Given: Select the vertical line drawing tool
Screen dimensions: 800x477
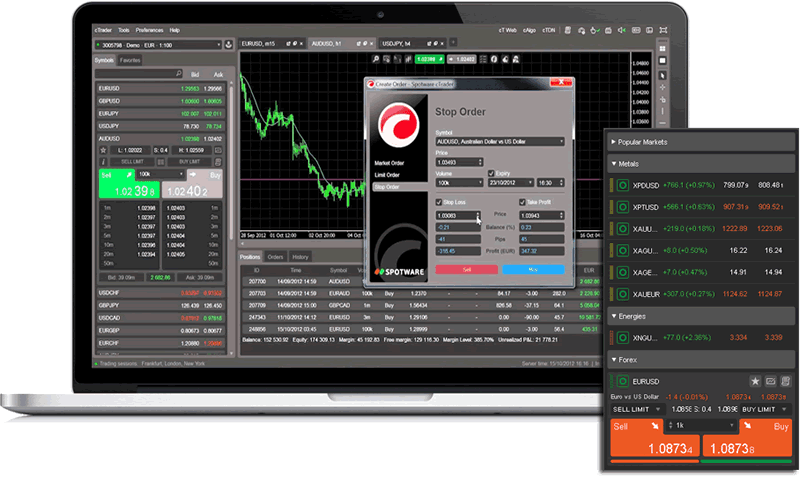Looking at the screenshot, I should (662, 111).
